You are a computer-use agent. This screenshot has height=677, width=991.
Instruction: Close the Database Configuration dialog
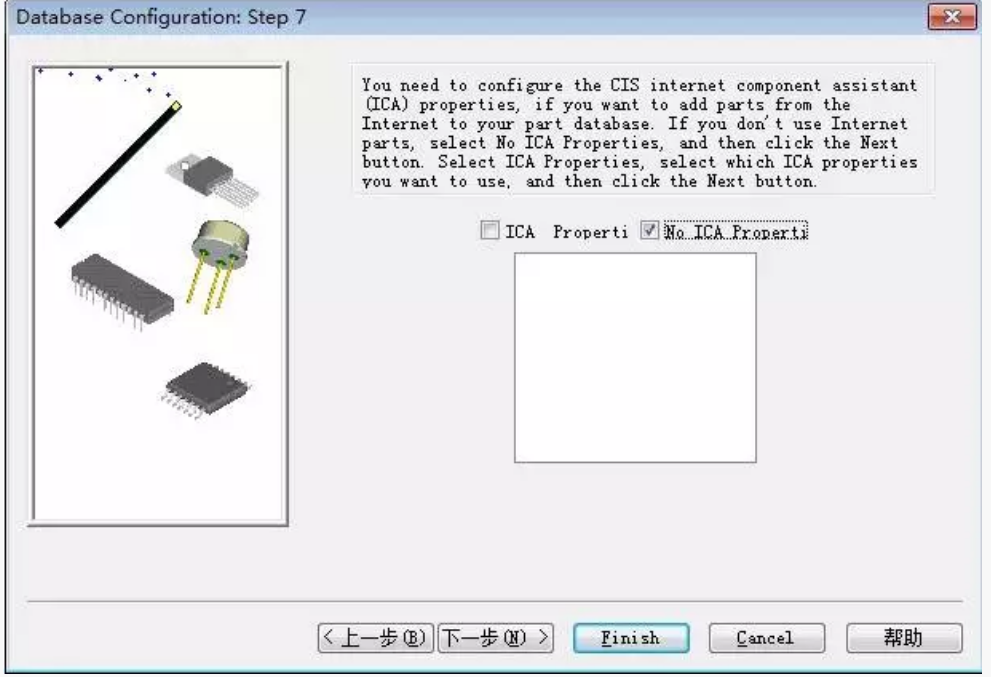[952, 16]
